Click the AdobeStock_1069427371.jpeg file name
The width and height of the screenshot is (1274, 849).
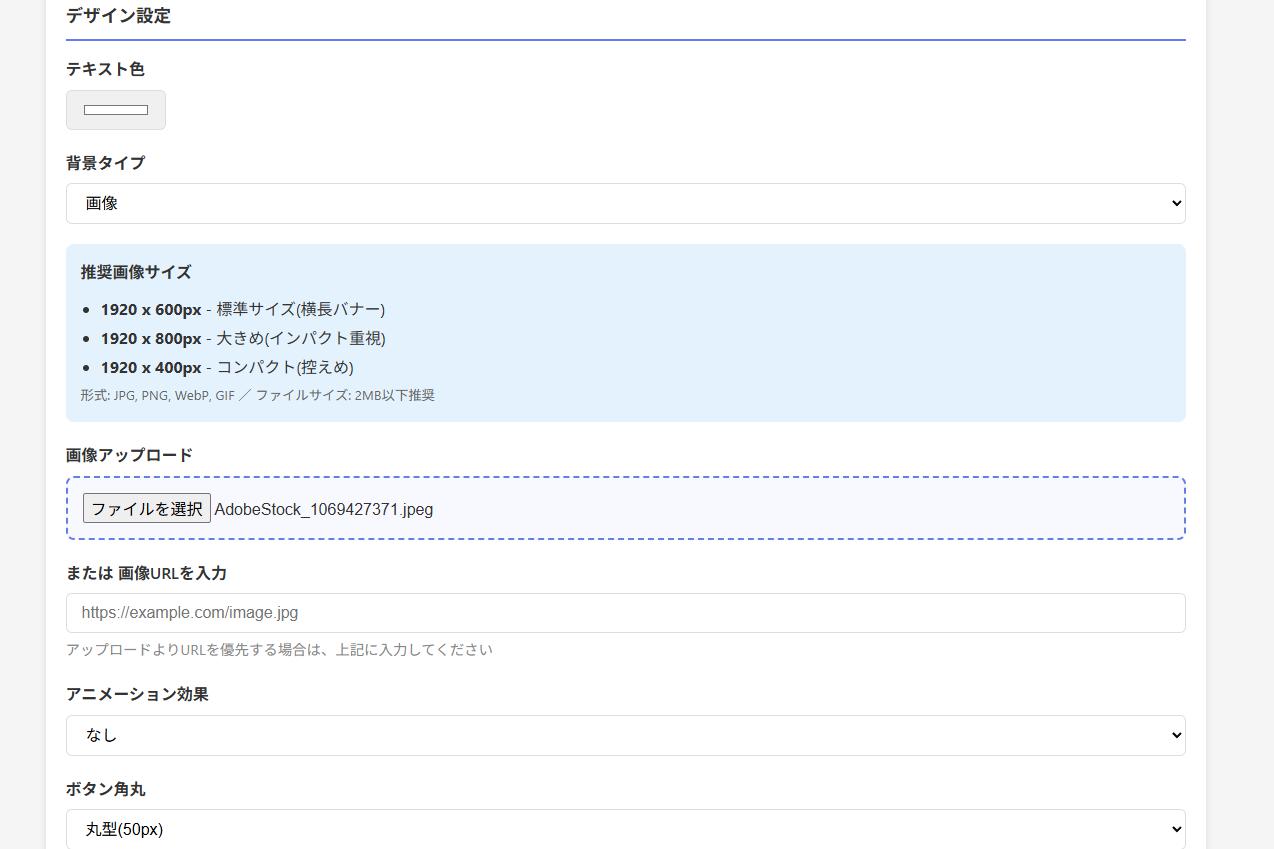(x=324, y=510)
